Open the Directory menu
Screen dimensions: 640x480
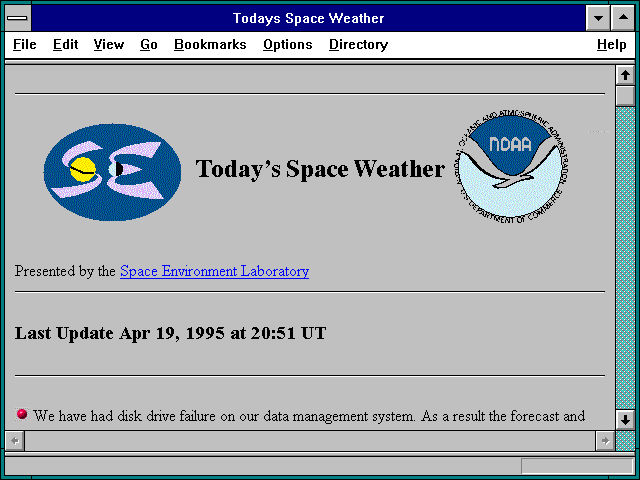[358, 44]
